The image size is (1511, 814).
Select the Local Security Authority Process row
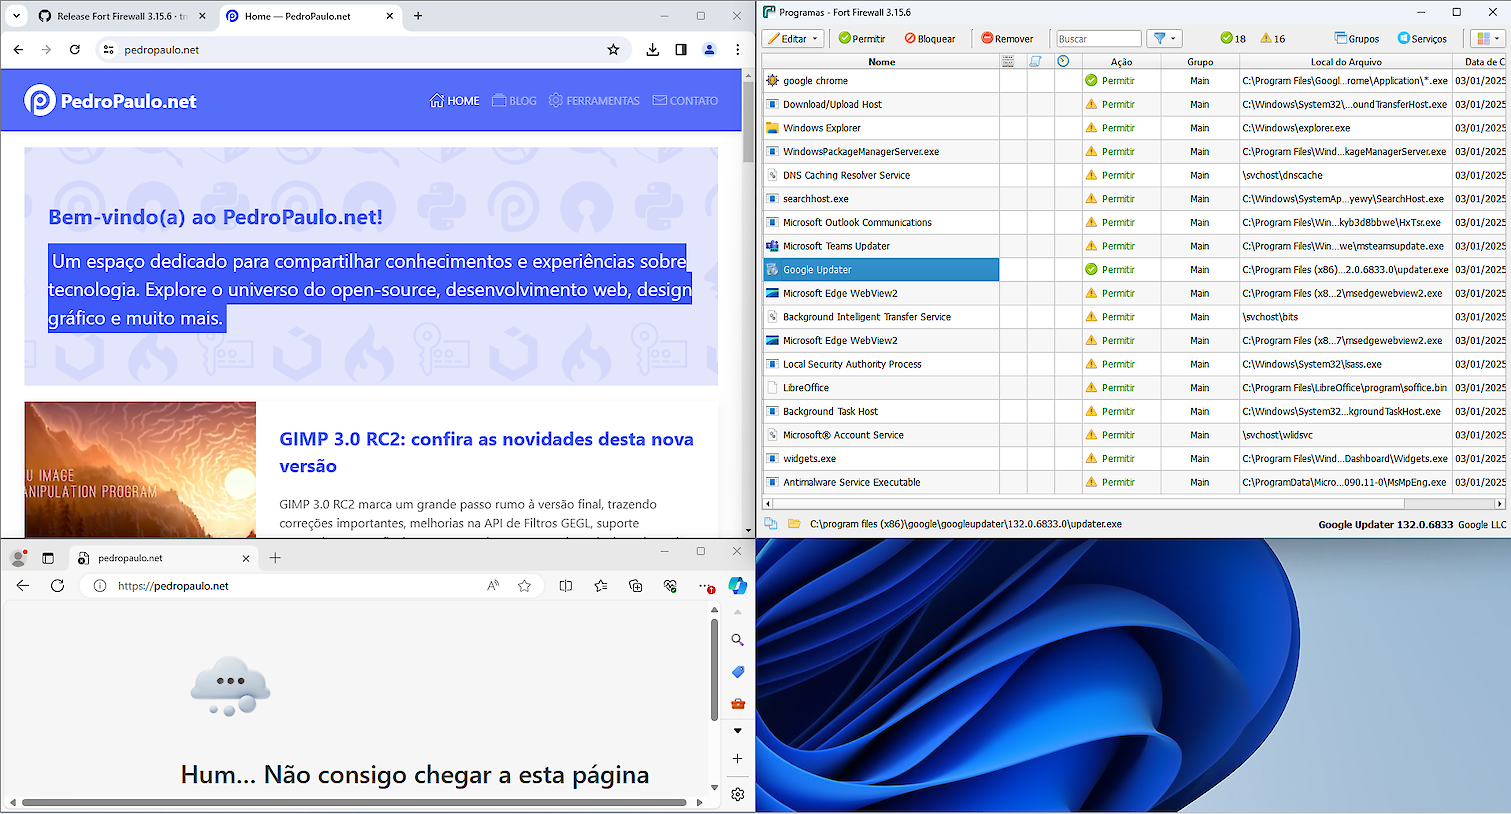(x=1134, y=364)
